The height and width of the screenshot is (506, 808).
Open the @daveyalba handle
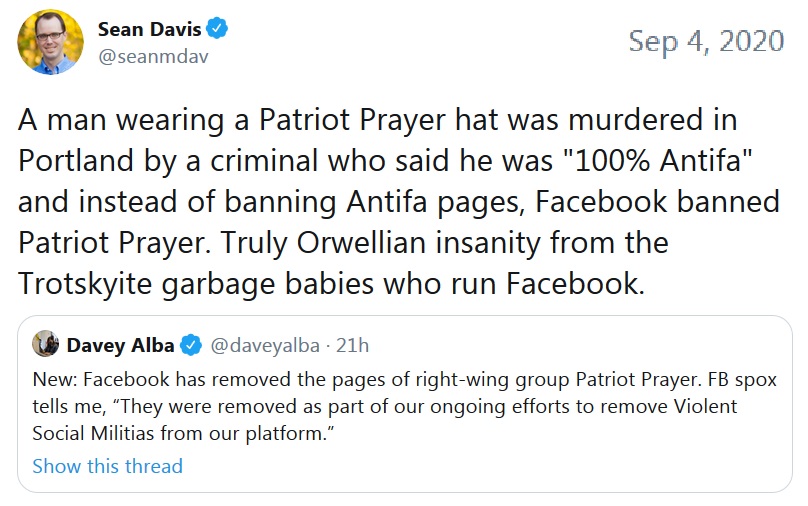pyautogui.click(x=265, y=345)
